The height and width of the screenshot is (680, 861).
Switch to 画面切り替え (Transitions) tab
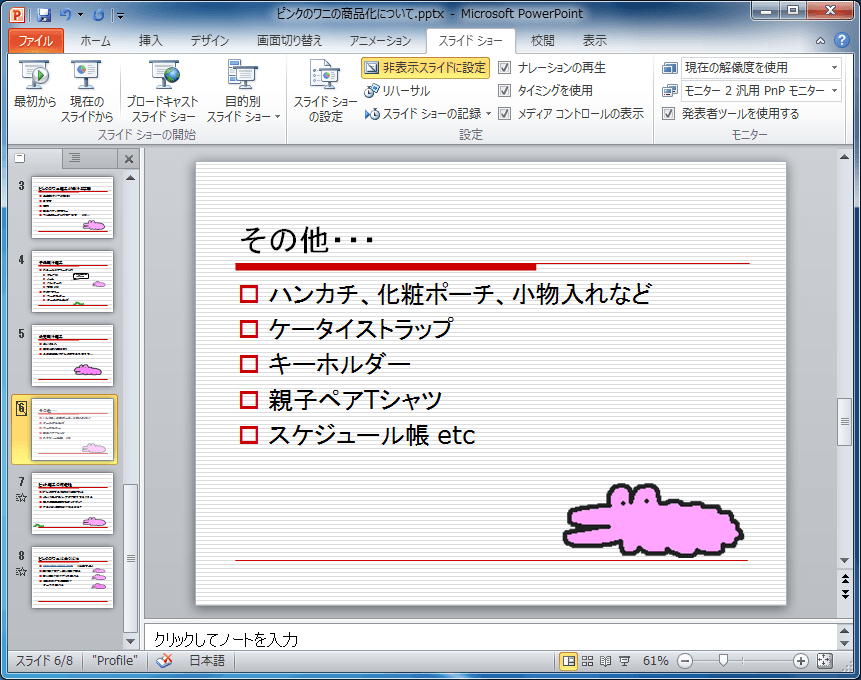(x=289, y=41)
